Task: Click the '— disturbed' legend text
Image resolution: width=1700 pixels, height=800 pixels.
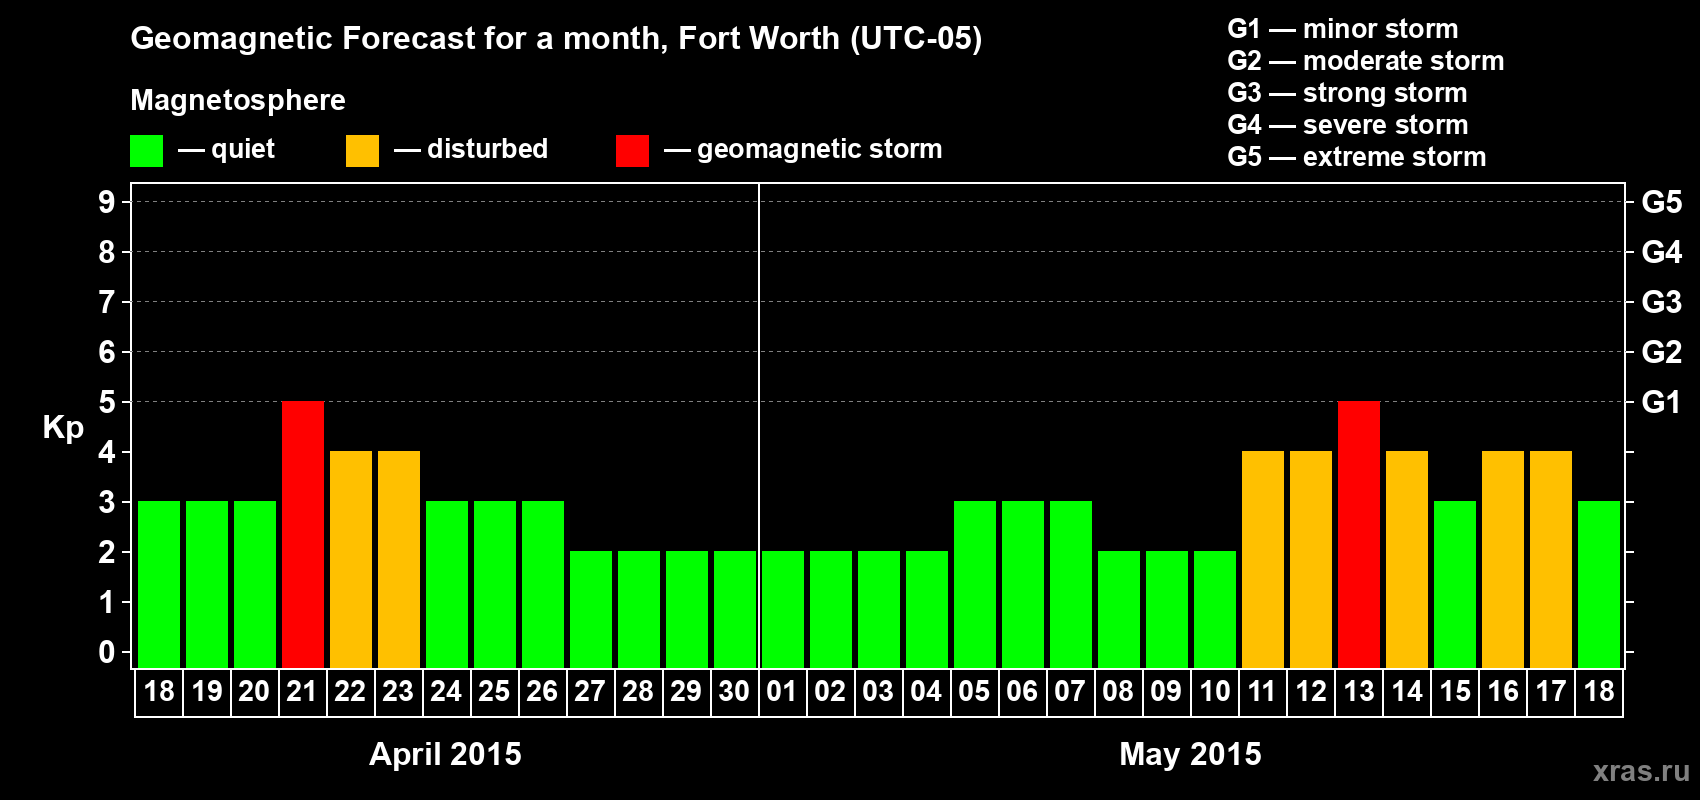Action: point(471,149)
